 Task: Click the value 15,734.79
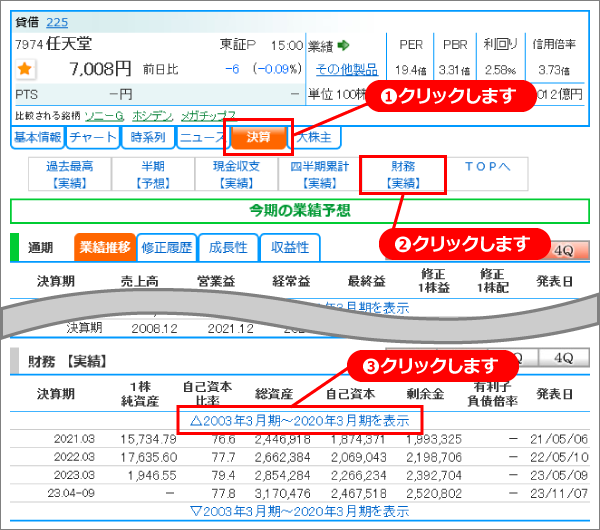[148, 439]
